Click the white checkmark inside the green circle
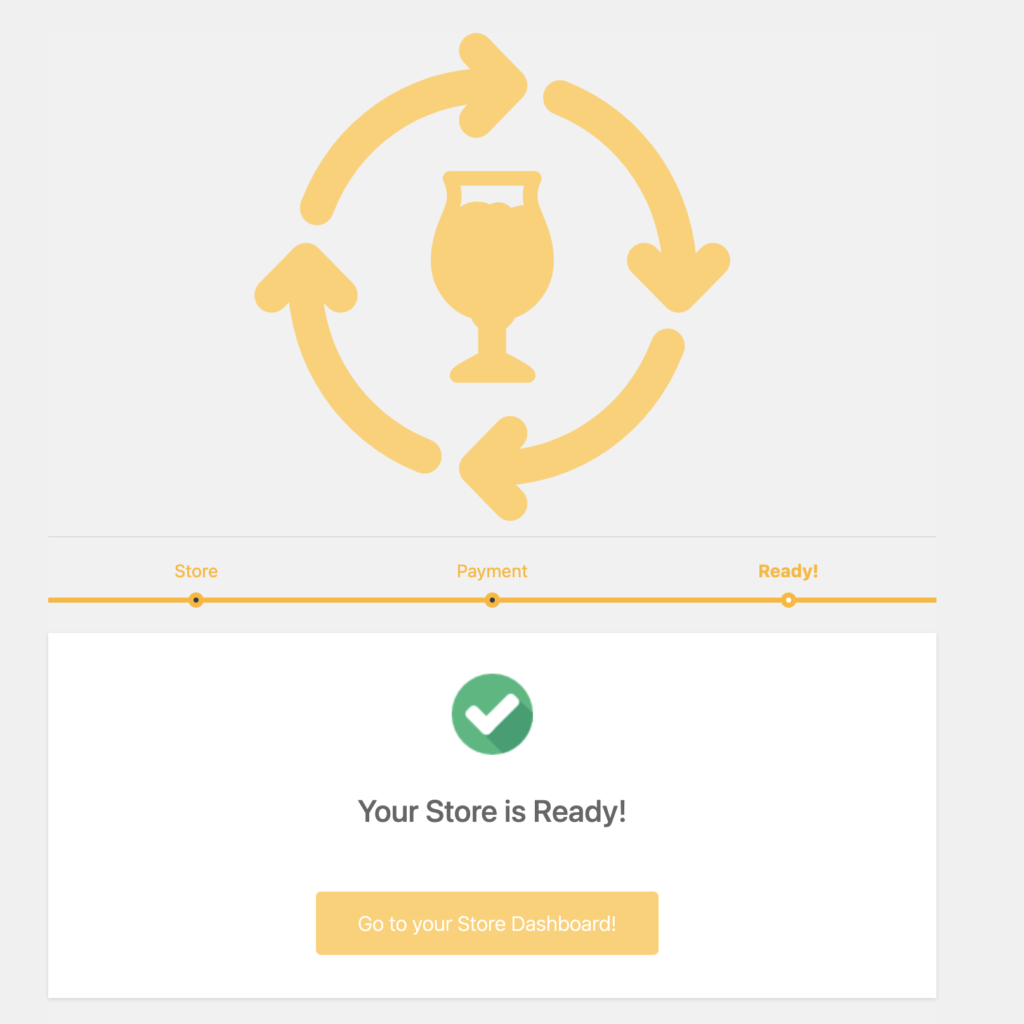The width and height of the screenshot is (1024, 1024). pos(492,714)
